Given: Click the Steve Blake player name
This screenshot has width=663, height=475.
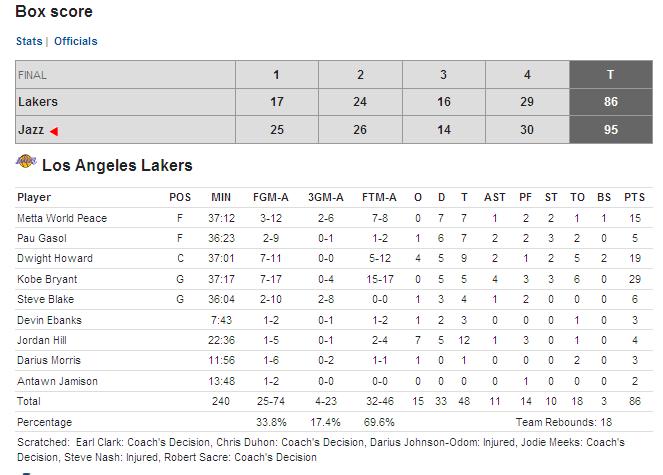Looking at the screenshot, I should click(44, 299).
